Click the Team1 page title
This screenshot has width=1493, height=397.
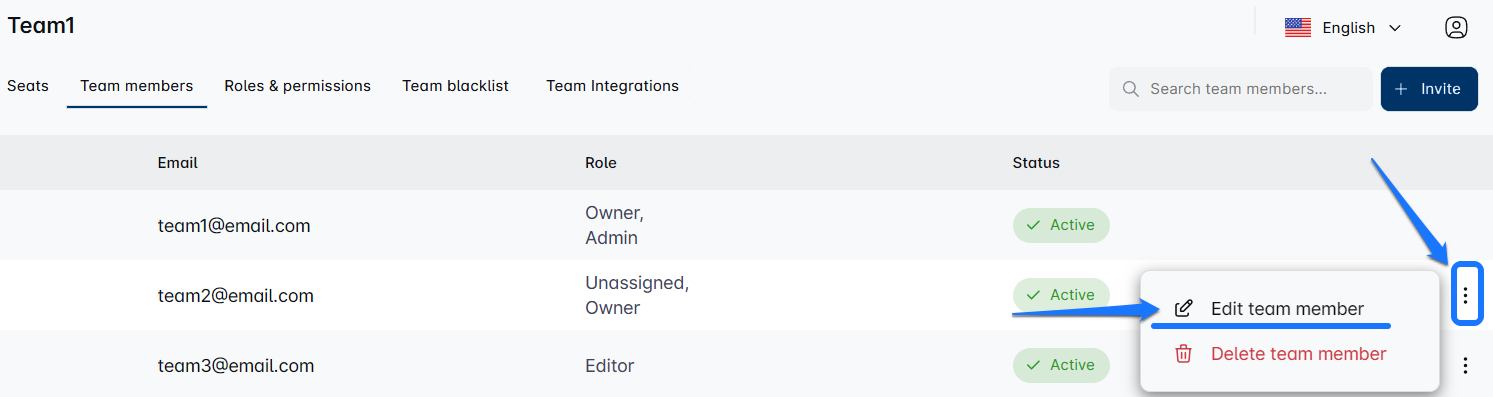coord(41,26)
